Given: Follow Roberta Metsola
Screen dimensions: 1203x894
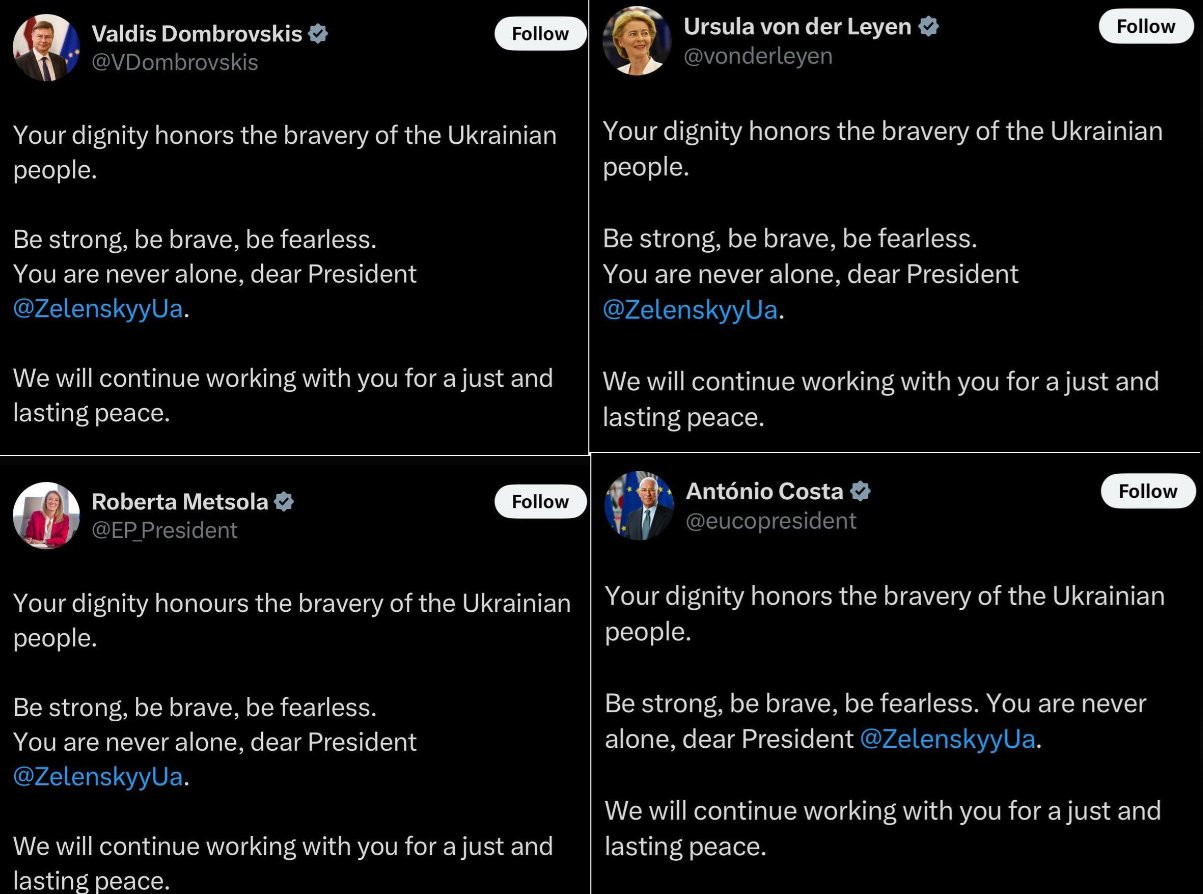Looking at the screenshot, I should click(x=540, y=502).
